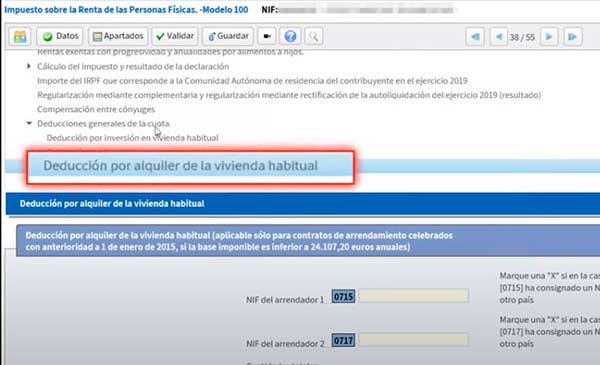Go to the first page arrow
Screen dimensions: 600x365
pos(475,37)
